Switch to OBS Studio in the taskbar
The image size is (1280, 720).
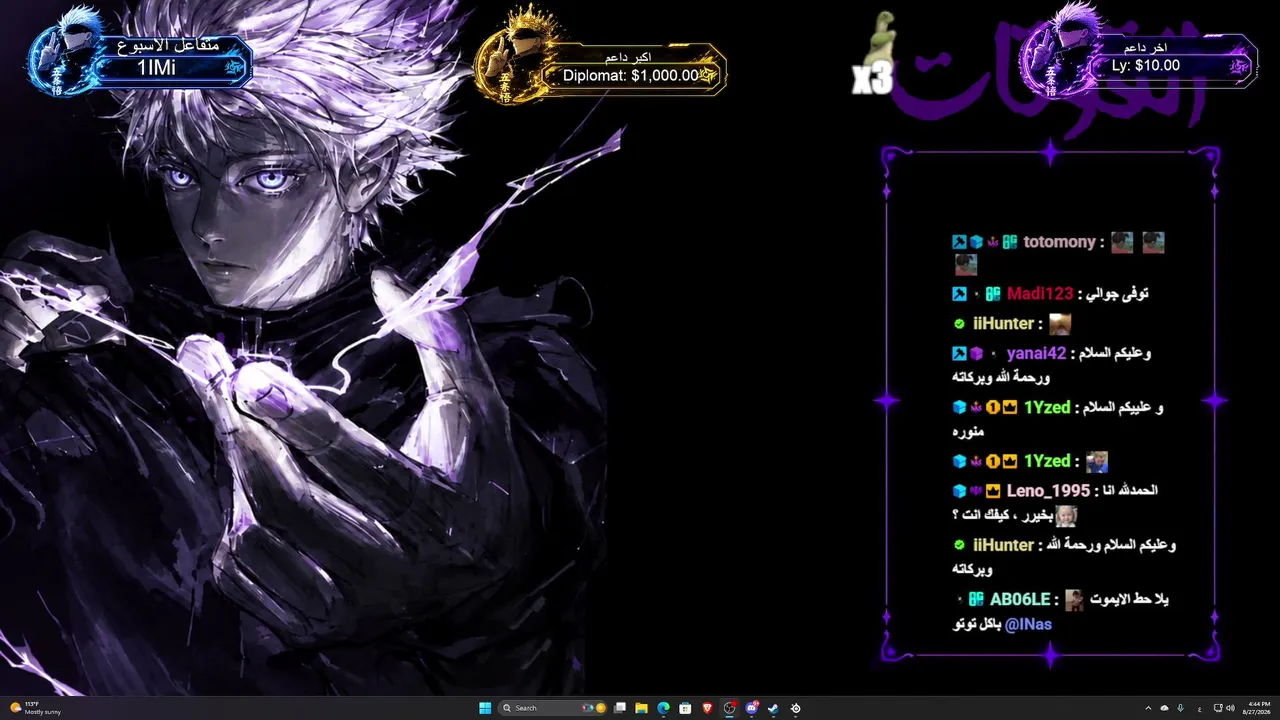coord(730,708)
